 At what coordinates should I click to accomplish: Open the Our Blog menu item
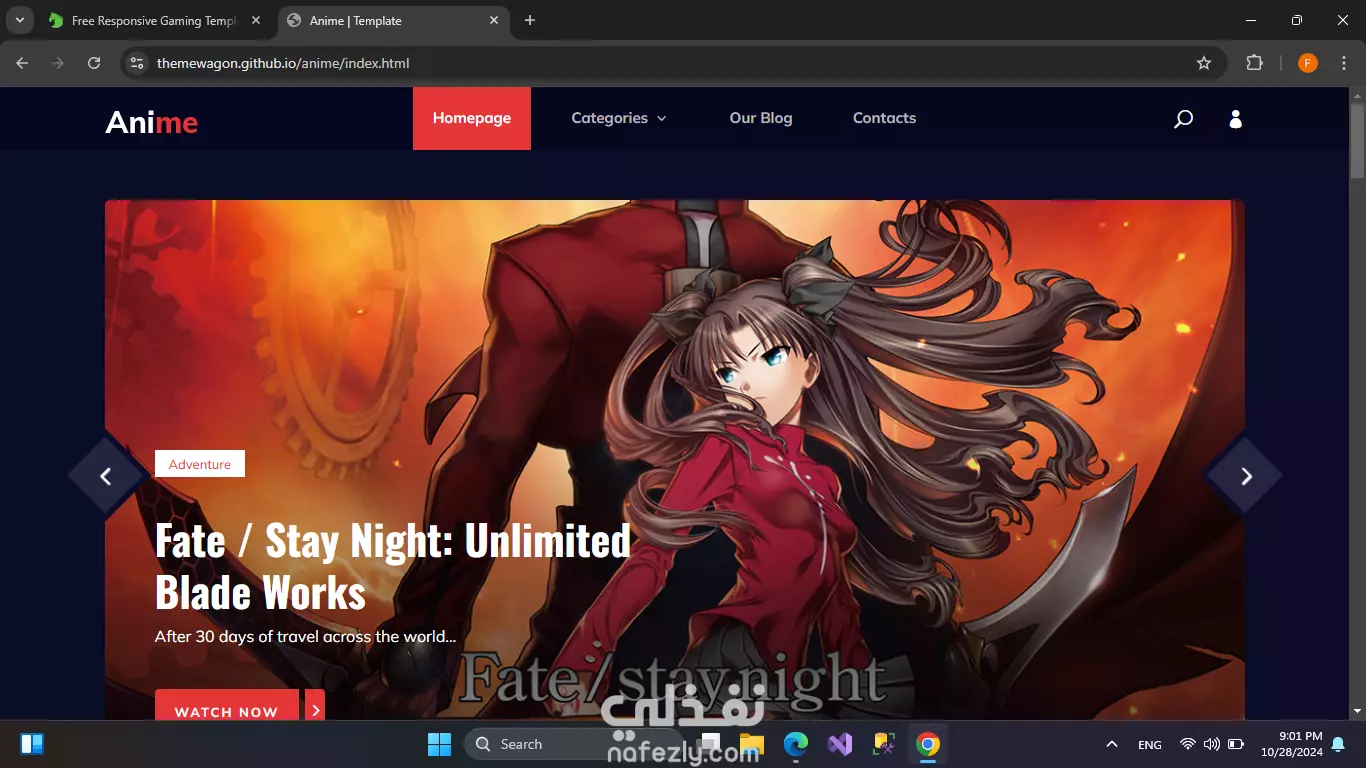click(x=761, y=118)
